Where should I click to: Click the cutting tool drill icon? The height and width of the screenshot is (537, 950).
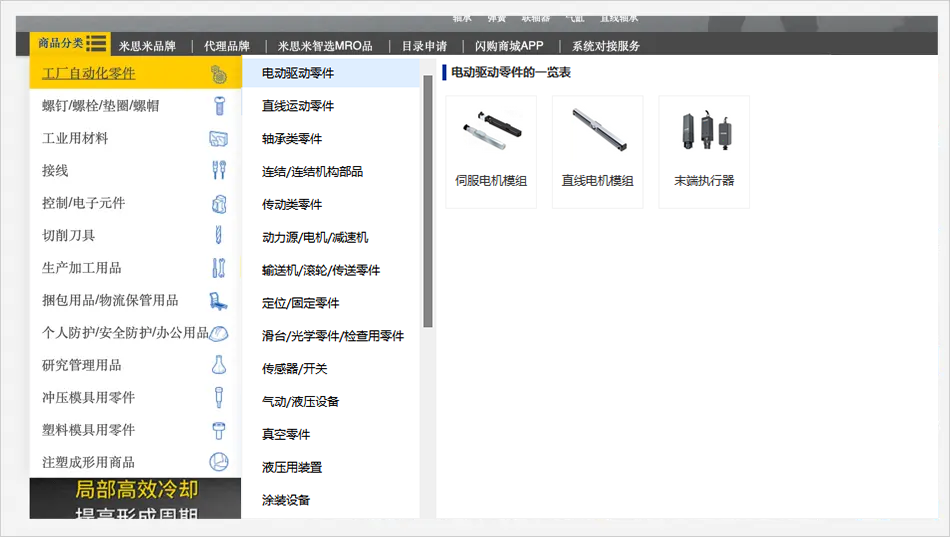tap(219, 235)
